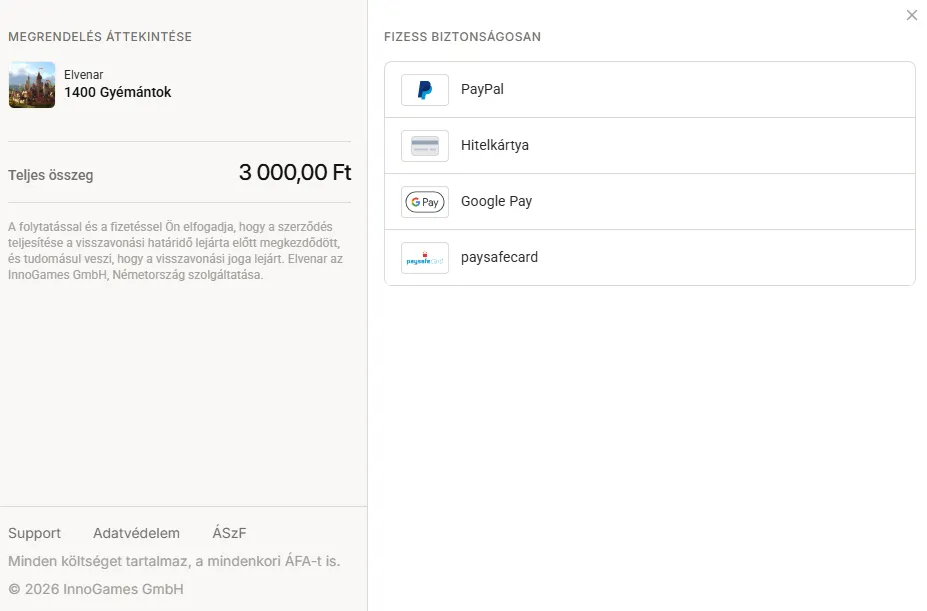The image size is (927, 611).
Task: Open the Adatvédelem privacy link
Action: 137,533
